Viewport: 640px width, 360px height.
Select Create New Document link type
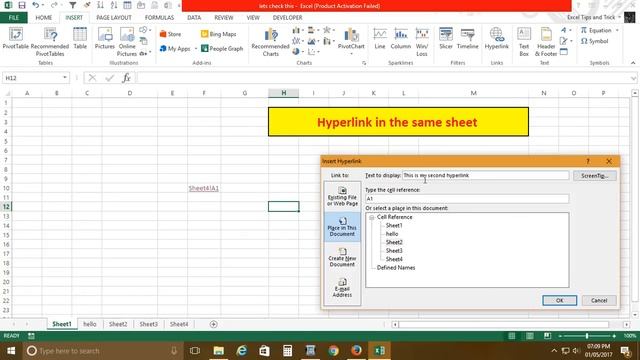tap(342, 258)
